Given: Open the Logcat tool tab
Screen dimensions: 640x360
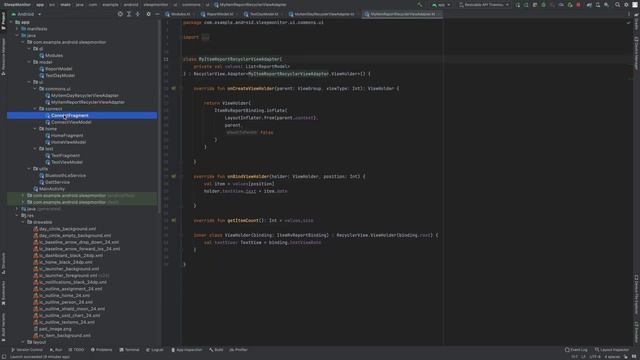Looking at the screenshot, I should tap(155, 350).
